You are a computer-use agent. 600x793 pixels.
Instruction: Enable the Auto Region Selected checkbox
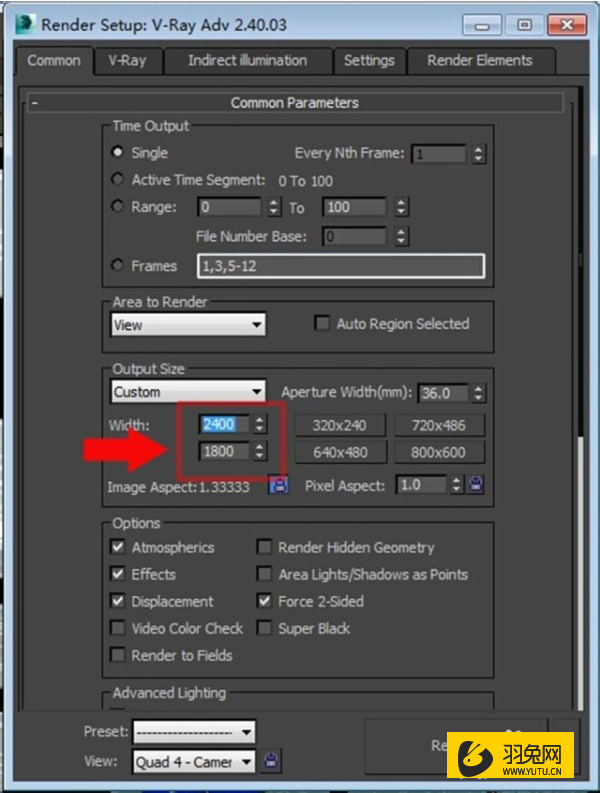[322, 323]
